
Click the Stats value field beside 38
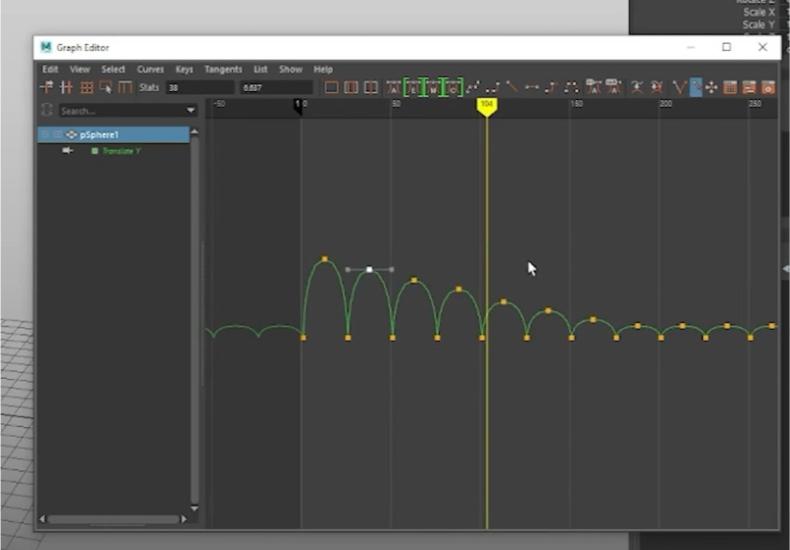(x=276, y=88)
